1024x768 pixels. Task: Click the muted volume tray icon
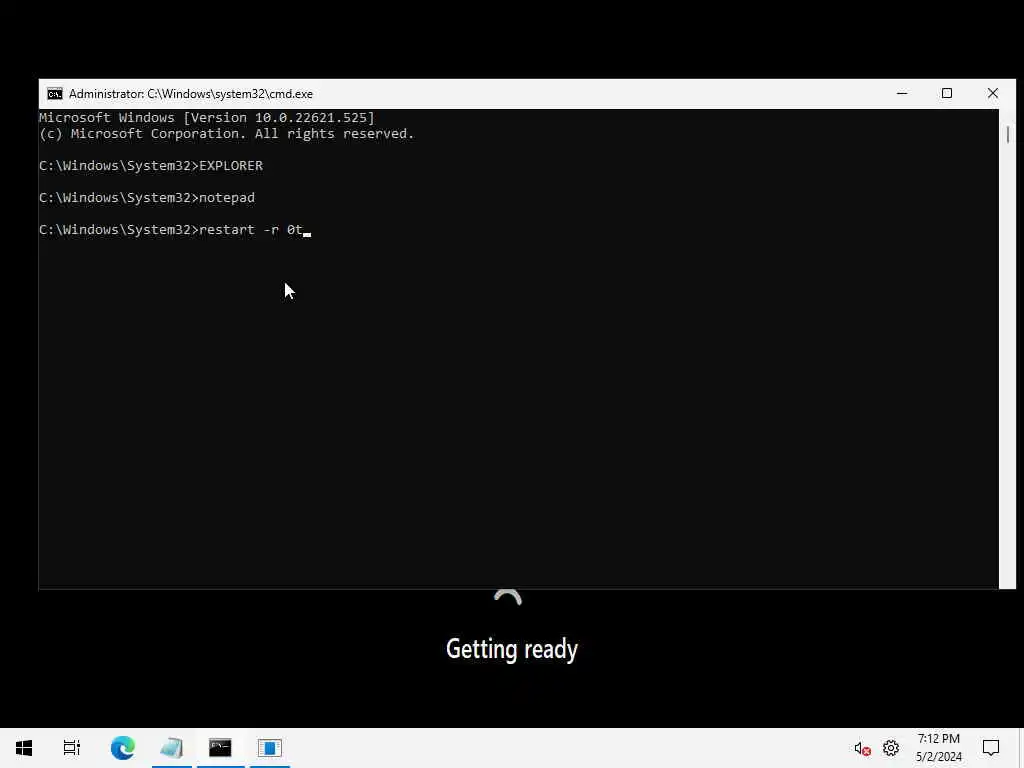862,748
